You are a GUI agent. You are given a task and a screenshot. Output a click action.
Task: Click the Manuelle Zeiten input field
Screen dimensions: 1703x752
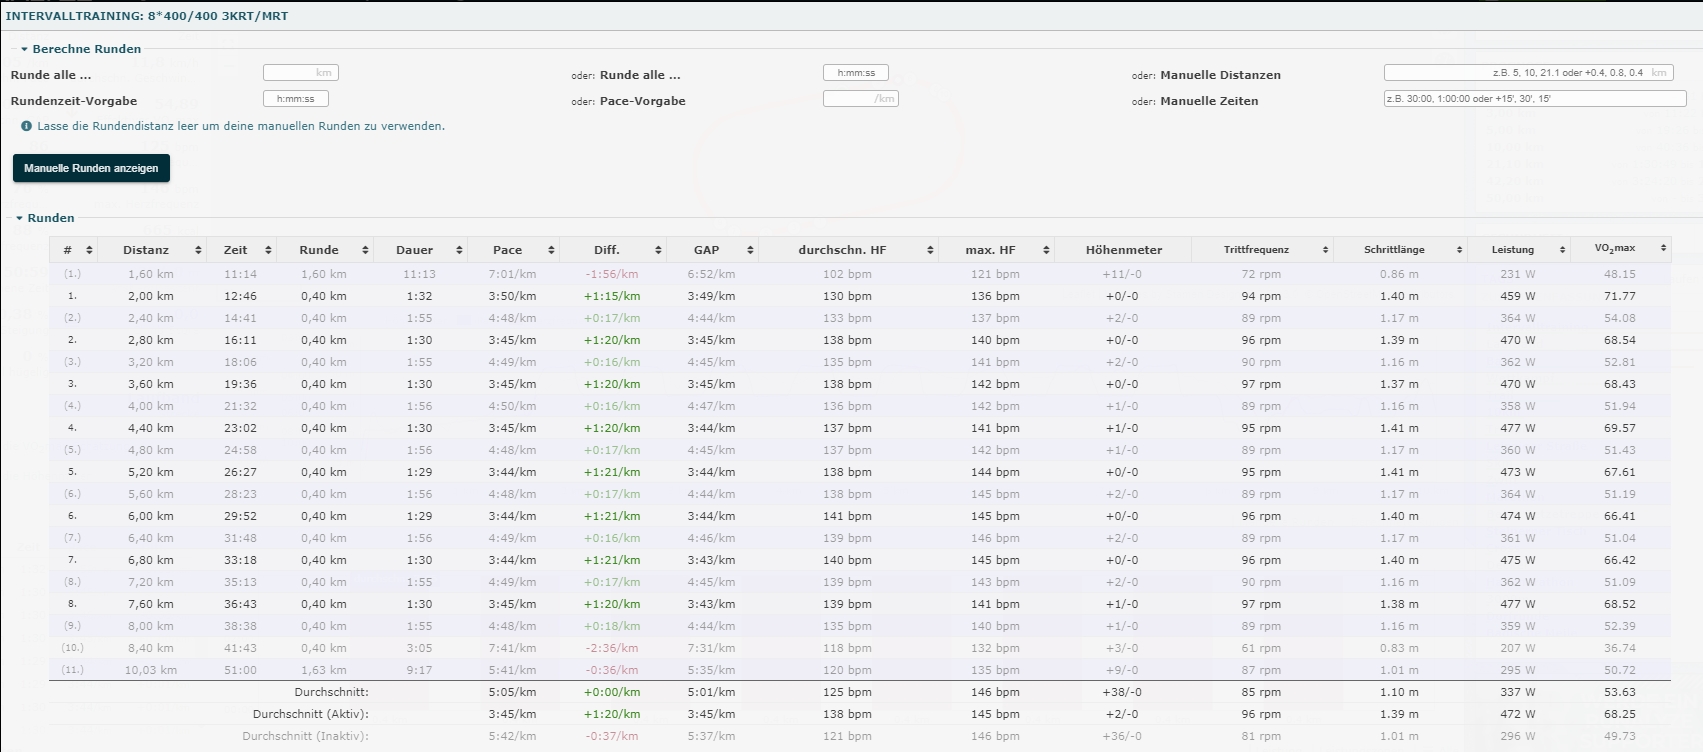click(x=1534, y=99)
